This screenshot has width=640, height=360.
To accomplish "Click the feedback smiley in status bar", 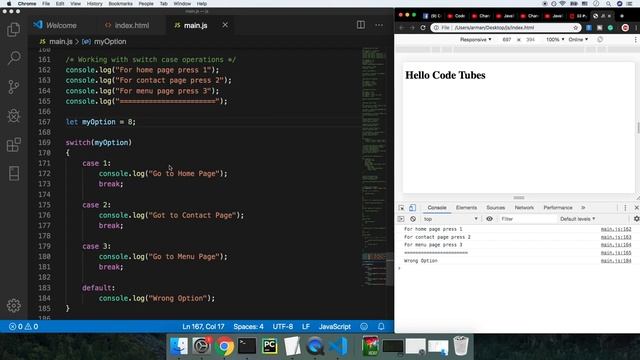I will coord(364,327).
